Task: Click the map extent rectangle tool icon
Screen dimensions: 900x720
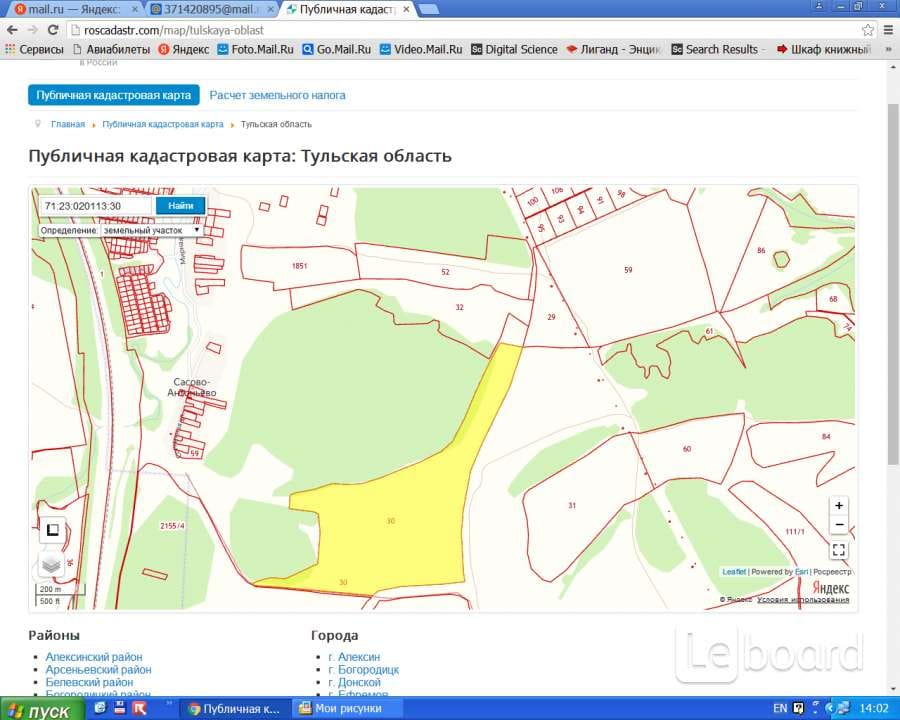Action: coord(53,529)
